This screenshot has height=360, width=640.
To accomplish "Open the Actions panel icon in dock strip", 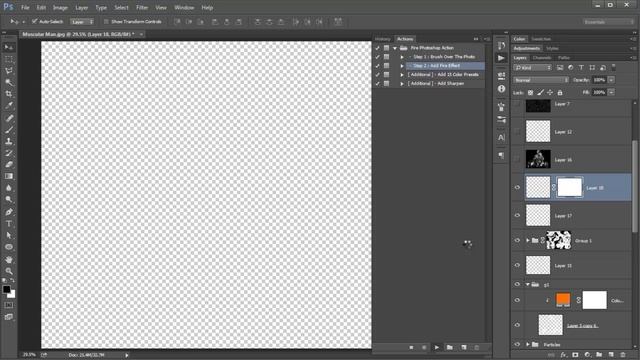I will pyautogui.click(x=501, y=58).
